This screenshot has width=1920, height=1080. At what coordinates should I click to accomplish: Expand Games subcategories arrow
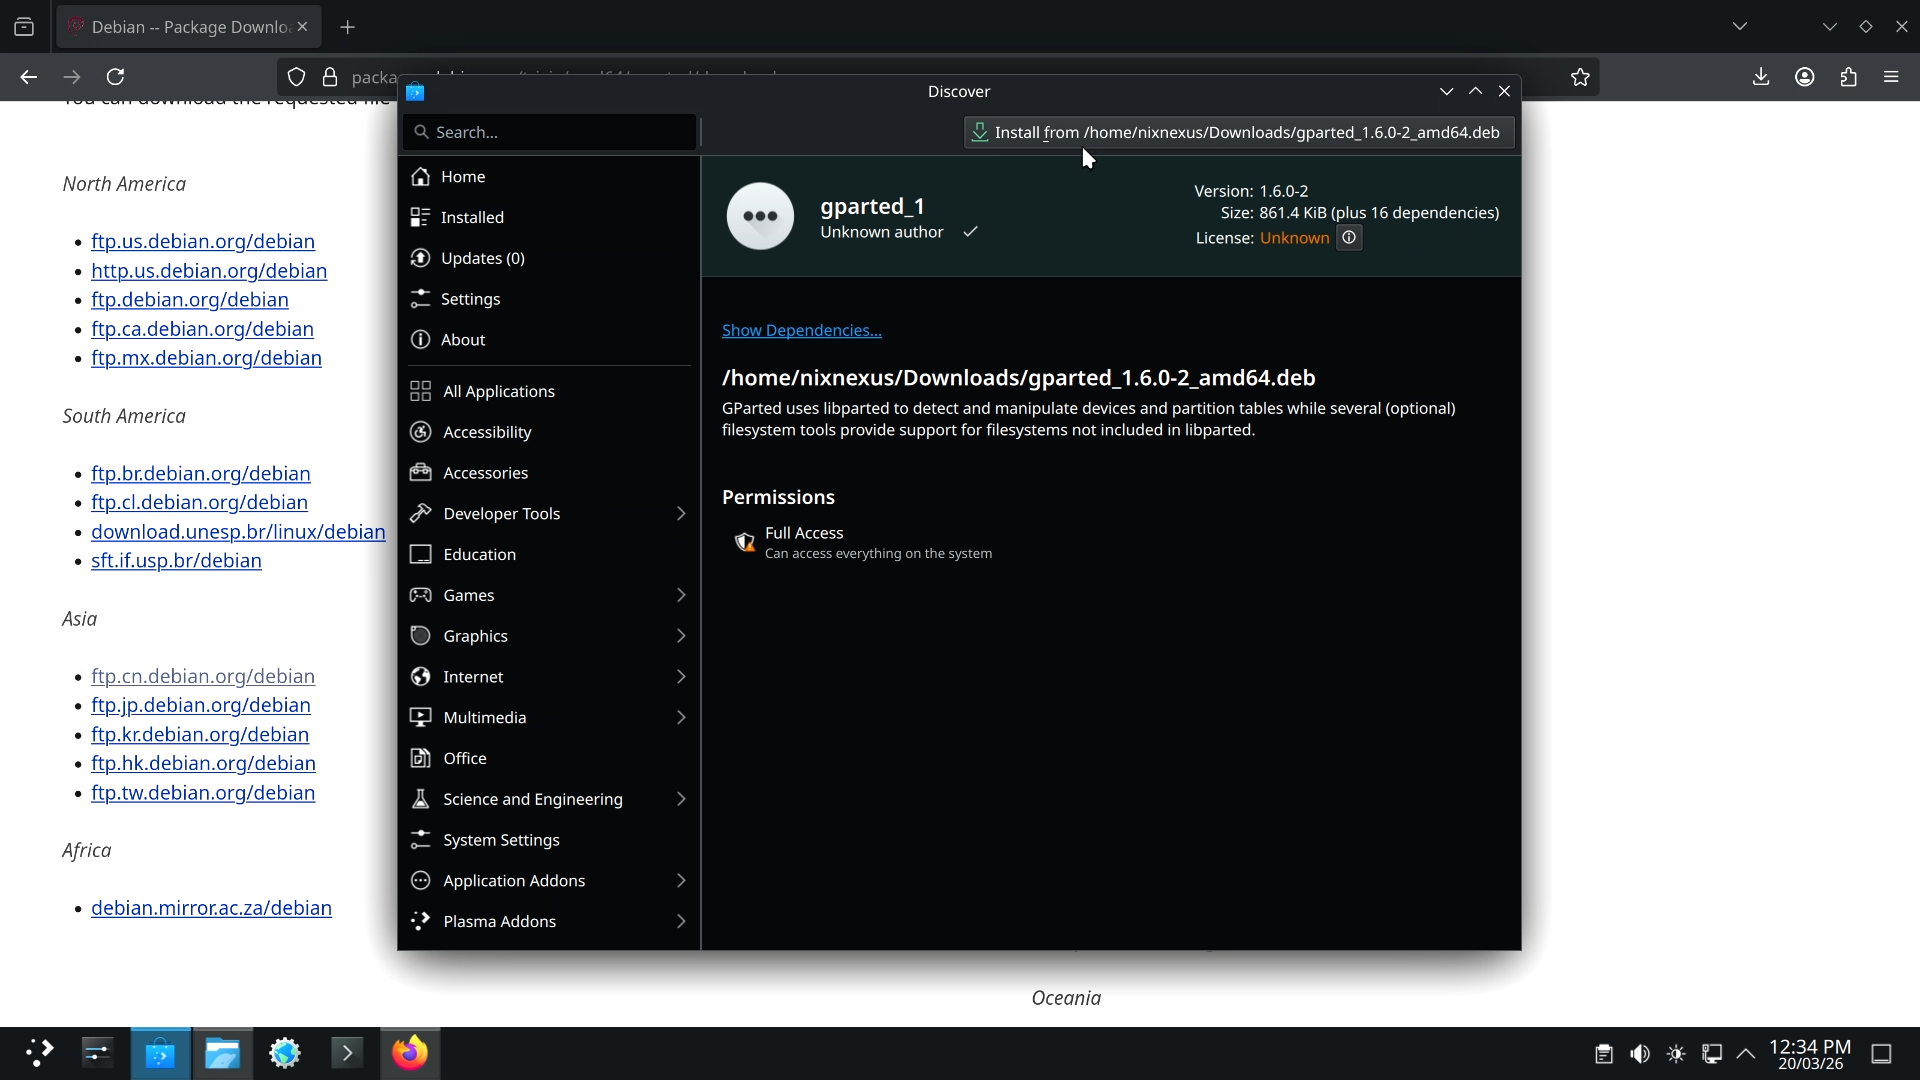681,595
